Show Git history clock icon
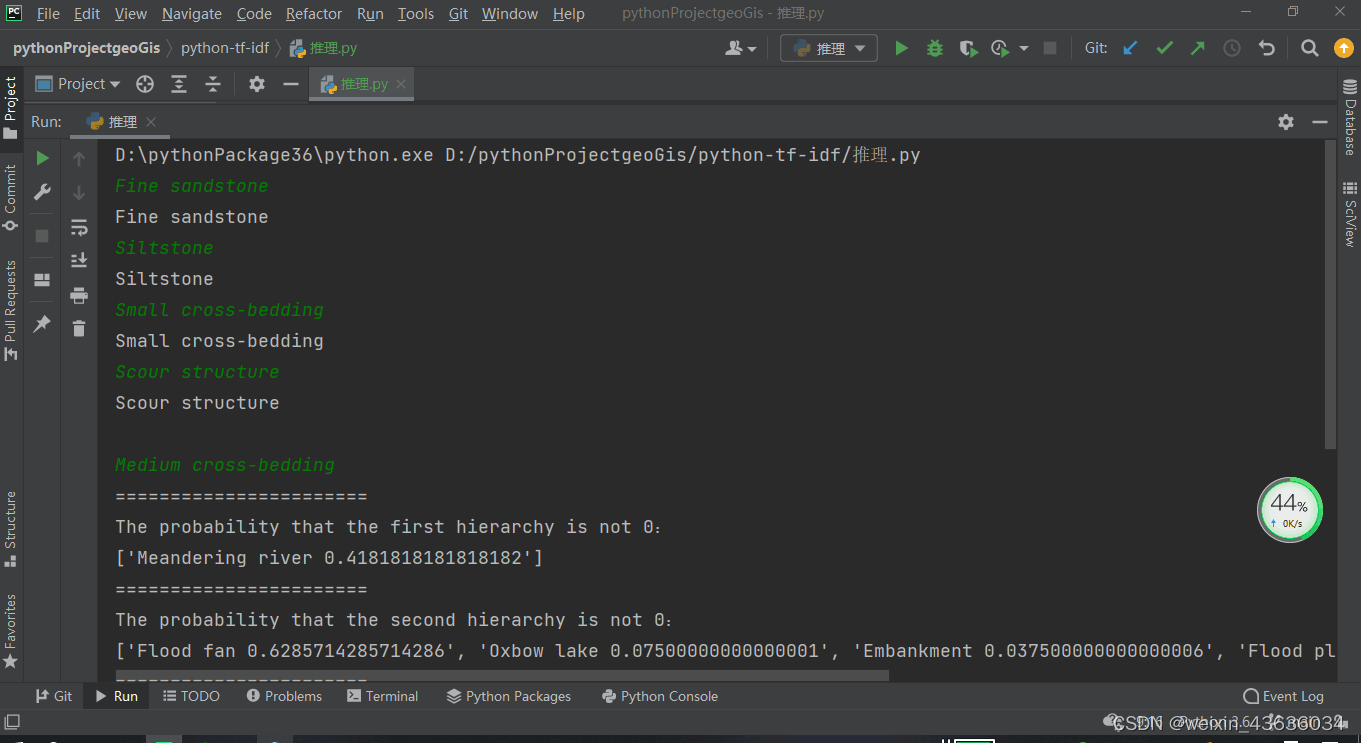1361x743 pixels. pyautogui.click(x=1232, y=48)
